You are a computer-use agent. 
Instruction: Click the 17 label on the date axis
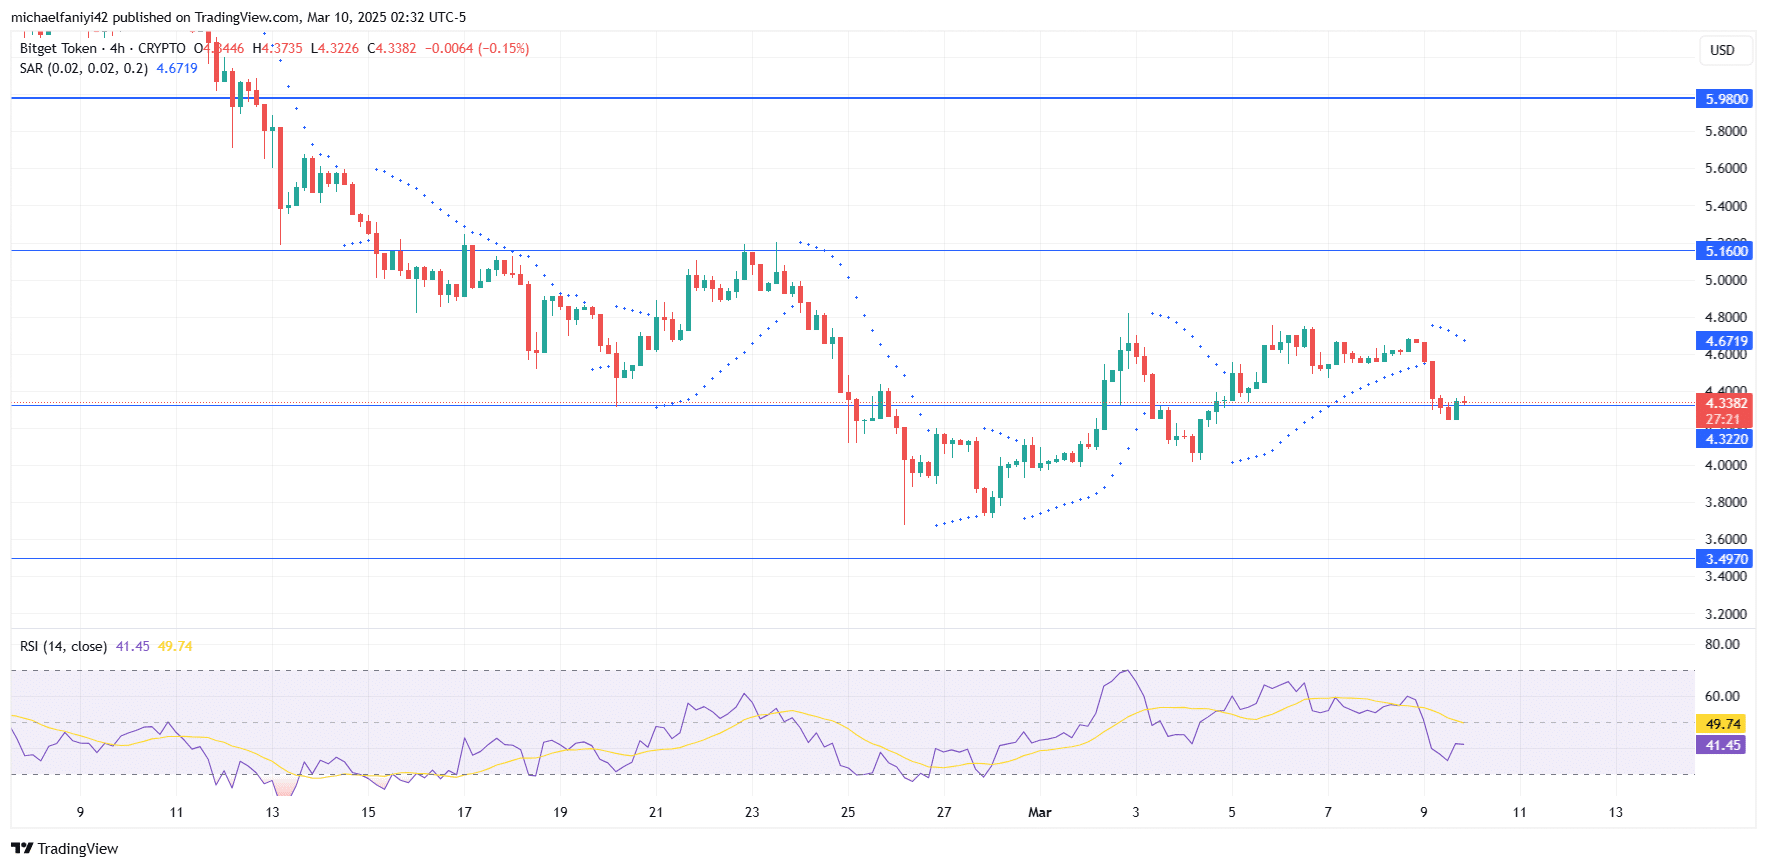pos(464,812)
